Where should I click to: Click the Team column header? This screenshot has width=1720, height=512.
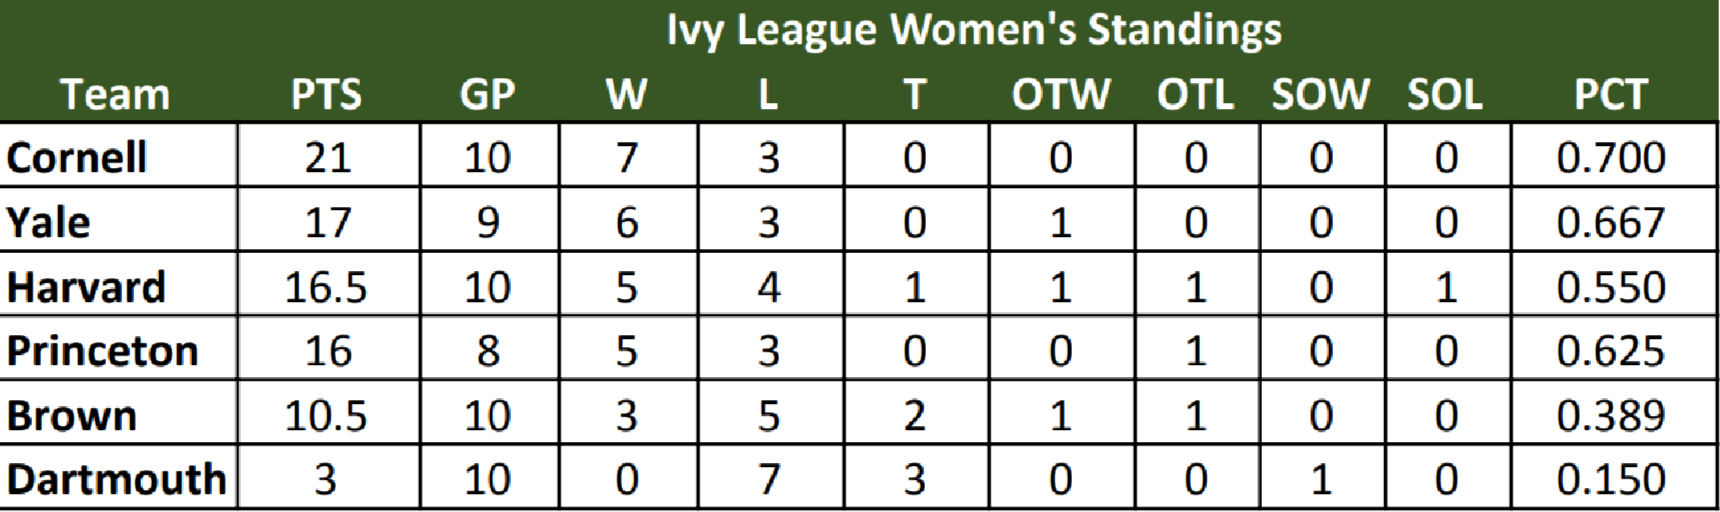(115, 95)
